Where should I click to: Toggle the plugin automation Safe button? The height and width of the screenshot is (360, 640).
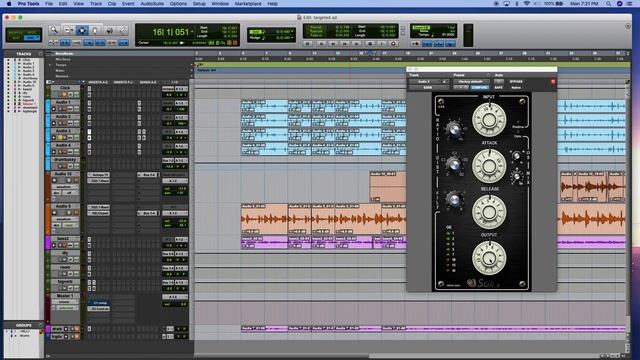tap(498, 87)
